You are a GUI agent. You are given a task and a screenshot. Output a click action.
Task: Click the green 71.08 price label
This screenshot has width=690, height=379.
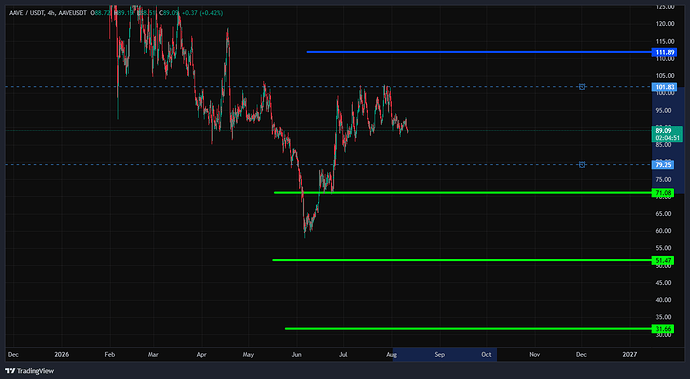[663, 193]
